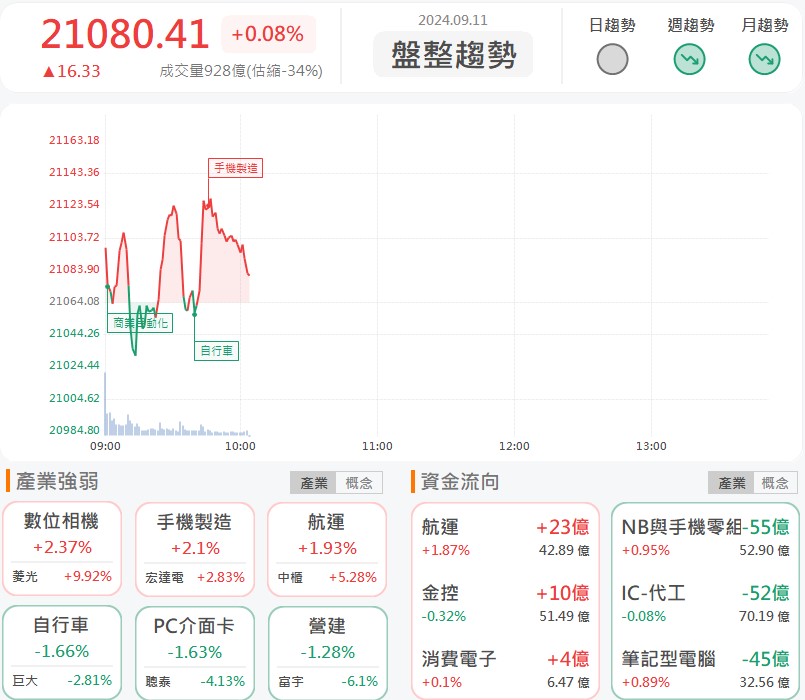Click the 金控 fund flow row
The image size is (805, 700).
pyautogui.click(x=505, y=603)
